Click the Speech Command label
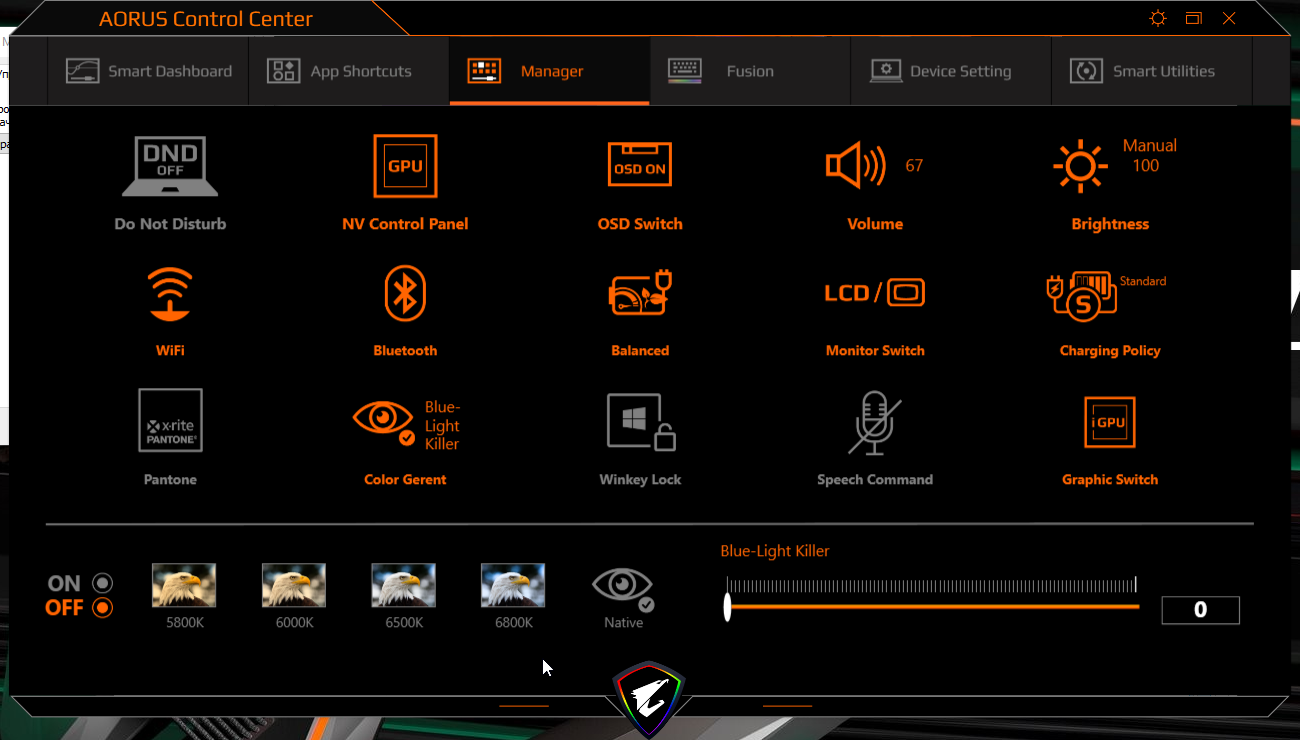1300x740 pixels. pyautogui.click(x=875, y=480)
